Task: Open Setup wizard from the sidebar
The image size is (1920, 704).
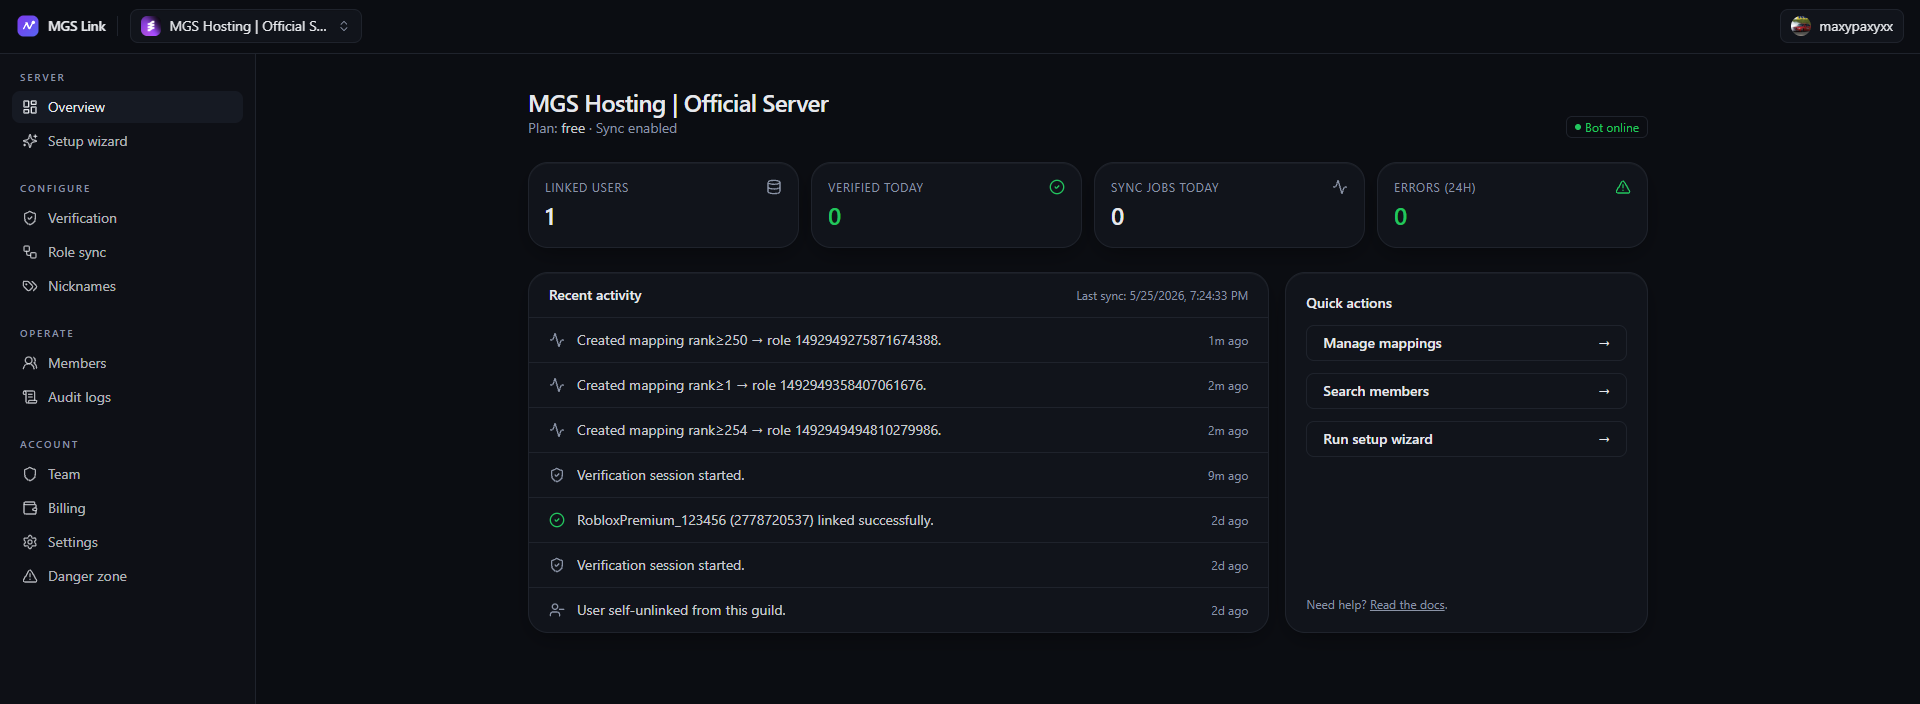Action: point(127,141)
